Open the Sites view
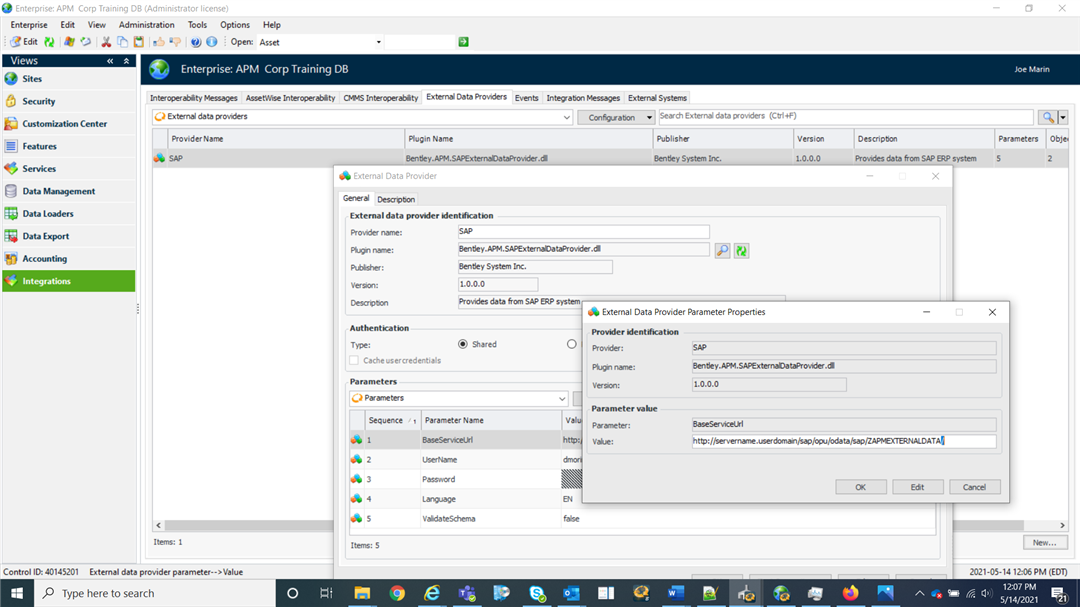Screen dimensions: 1080x607 pos(69,79)
